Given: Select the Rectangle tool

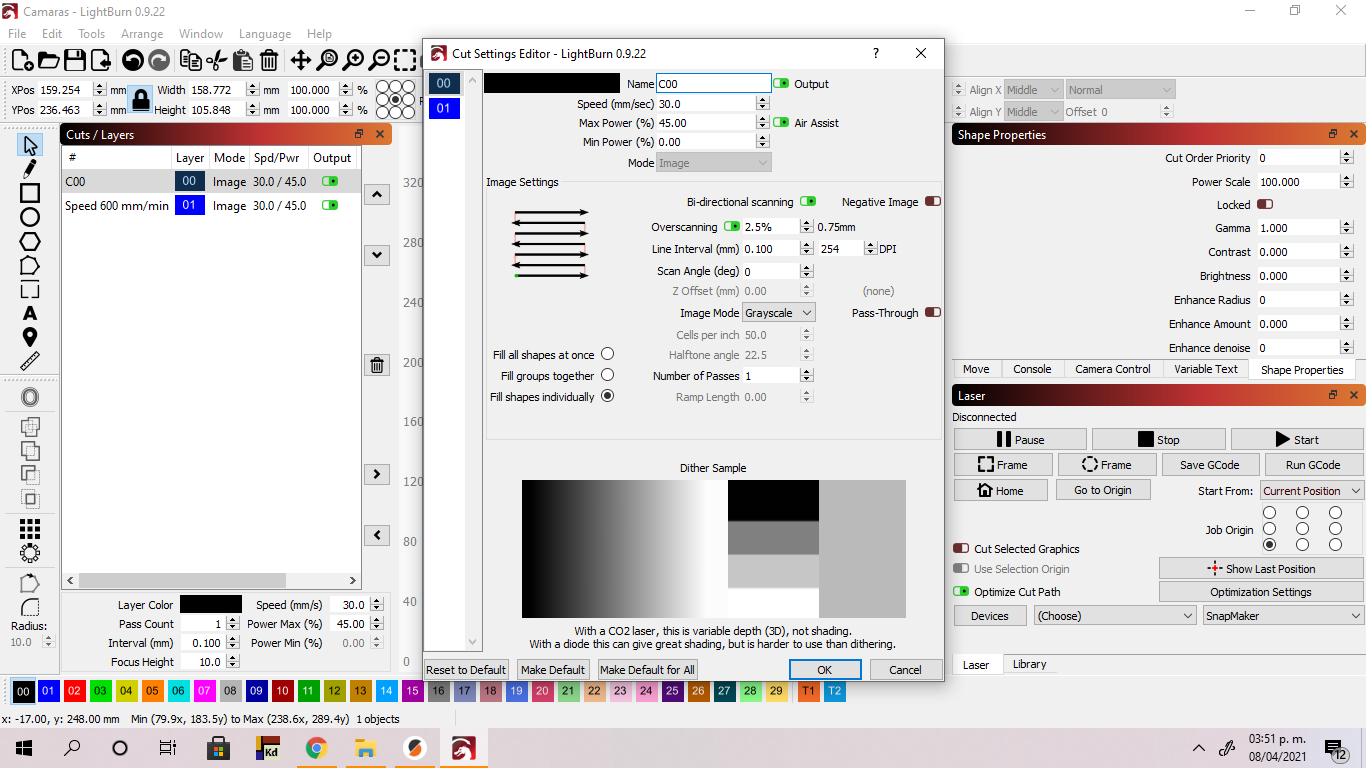Looking at the screenshot, I should pyautogui.click(x=30, y=193).
